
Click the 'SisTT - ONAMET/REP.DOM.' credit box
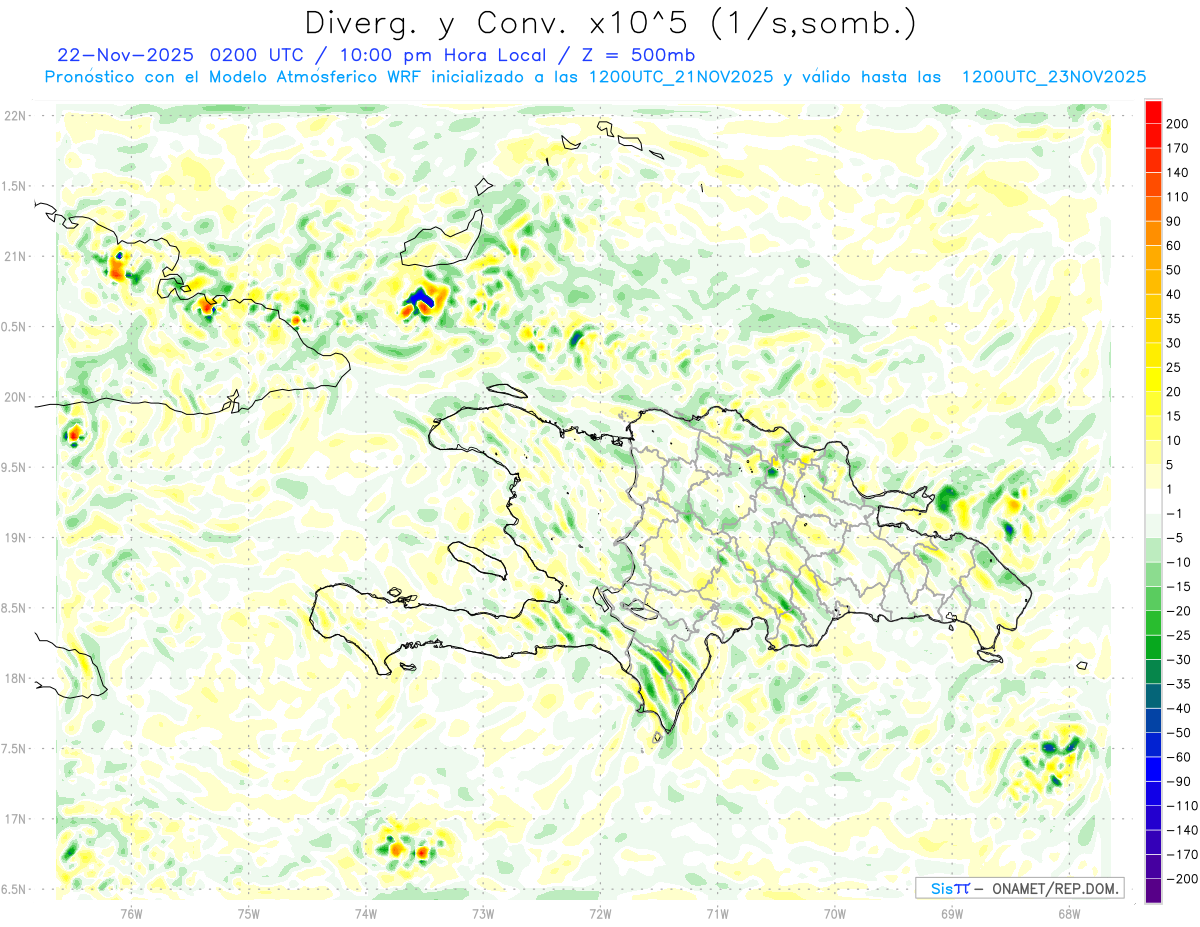tap(1020, 888)
